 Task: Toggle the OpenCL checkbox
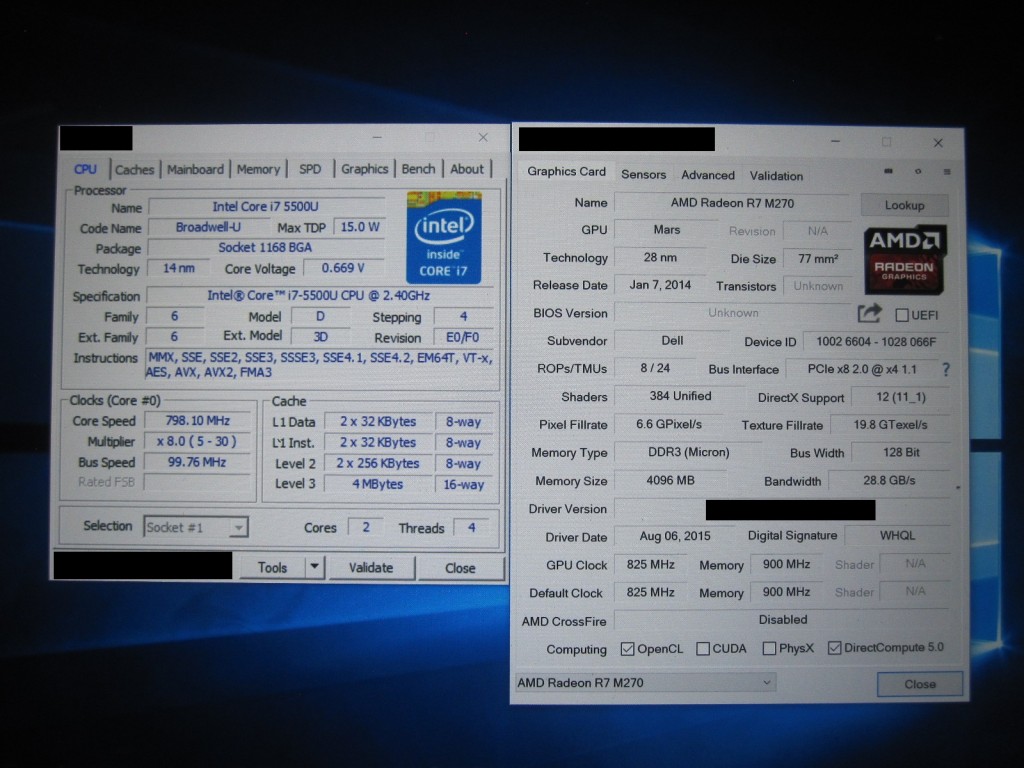628,649
